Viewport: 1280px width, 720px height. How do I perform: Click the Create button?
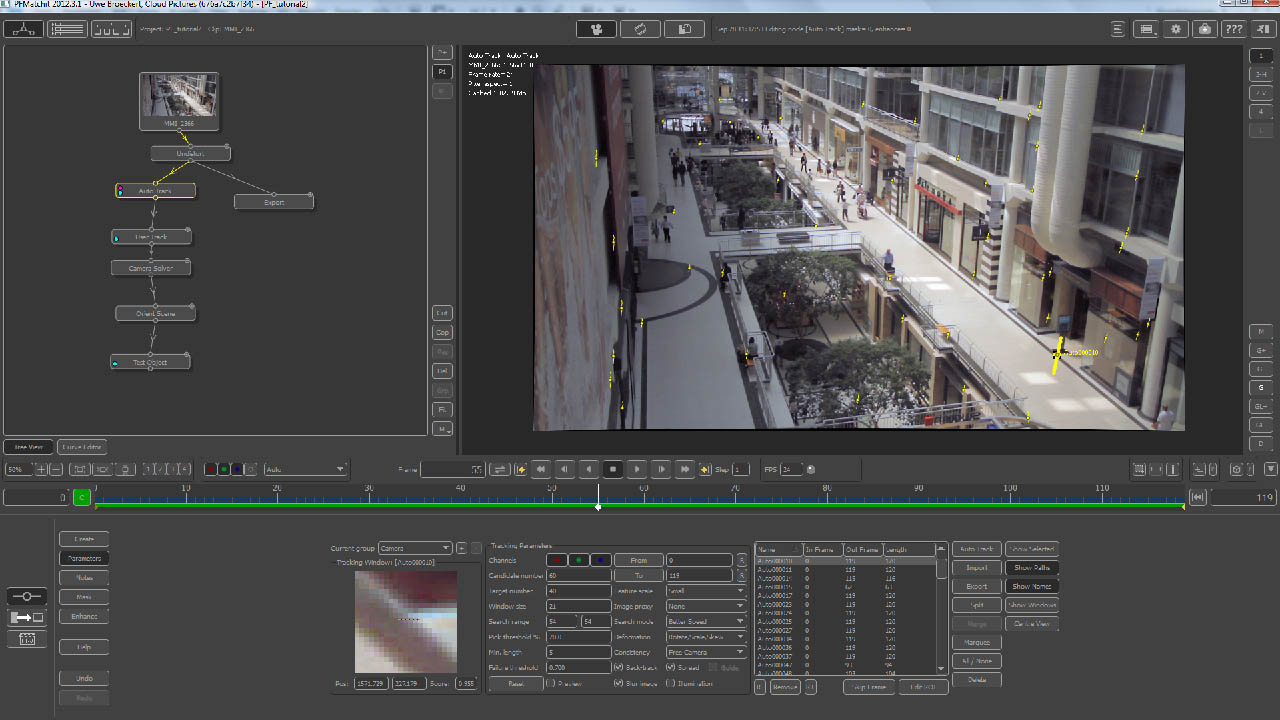[84, 539]
